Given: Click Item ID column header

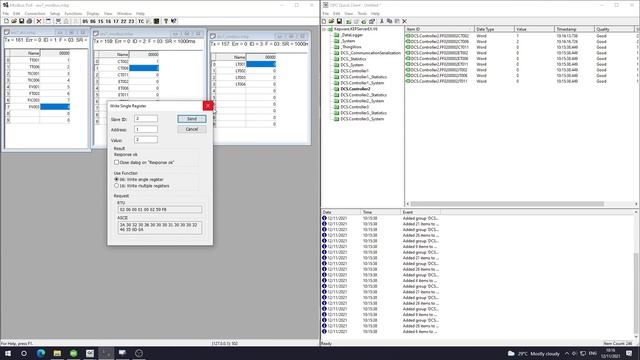Looking at the screenshot, I should click(x=440, y=29).
